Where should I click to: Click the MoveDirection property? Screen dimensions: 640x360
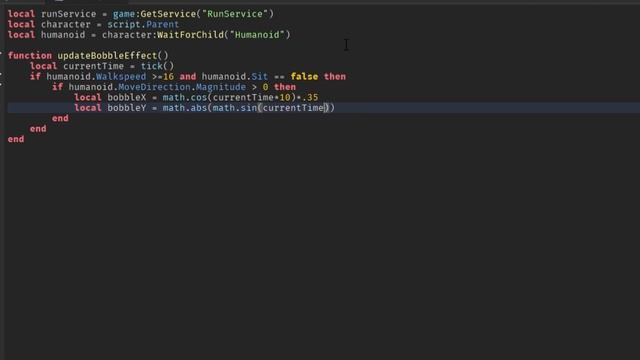pyautogui.click(x=154, y=87)
